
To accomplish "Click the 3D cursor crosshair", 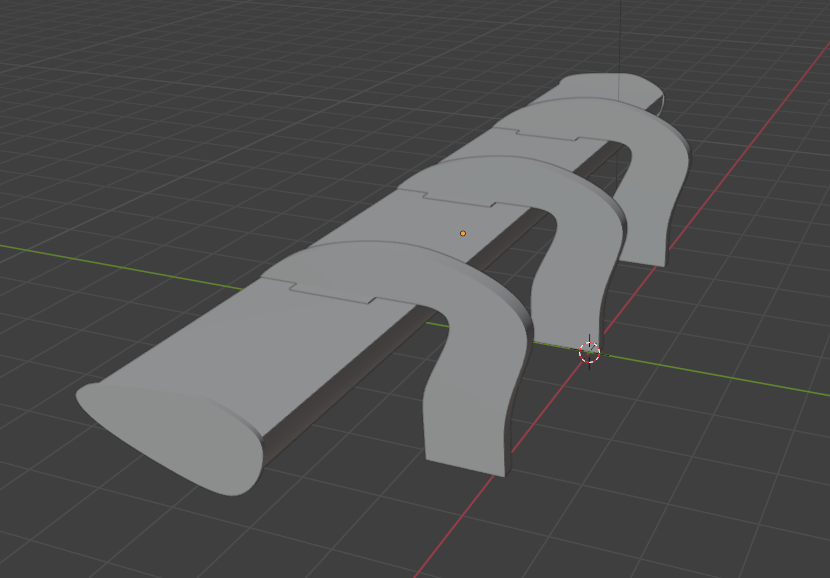I will (x=590, y=352).
